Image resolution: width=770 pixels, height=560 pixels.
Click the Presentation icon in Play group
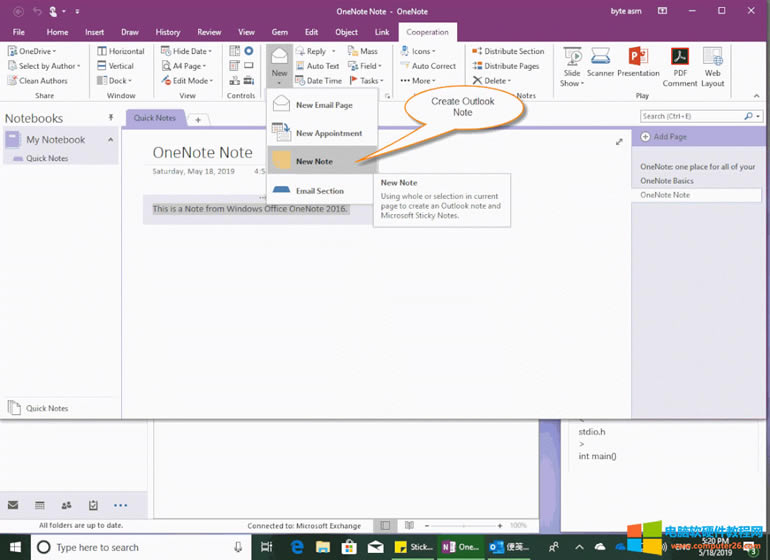[638, 66]
